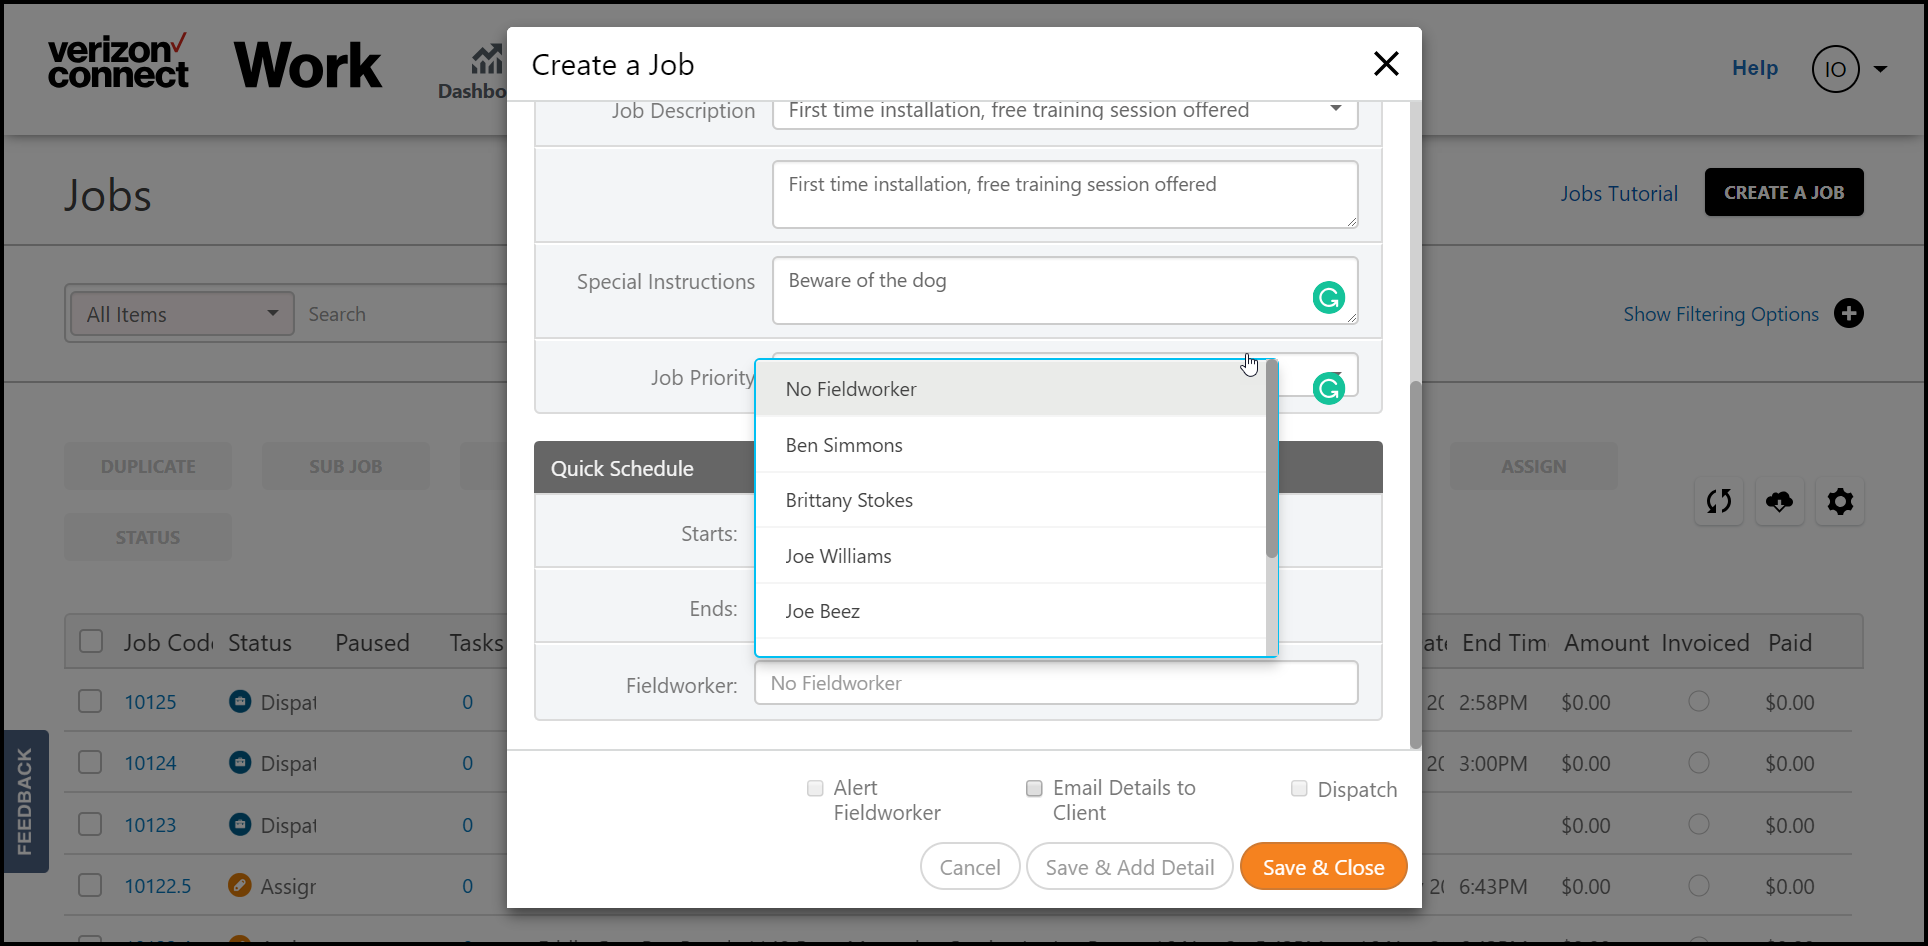Click the Quick Schedule section header
Screen dimensions: 1928x946
(958, 467)
